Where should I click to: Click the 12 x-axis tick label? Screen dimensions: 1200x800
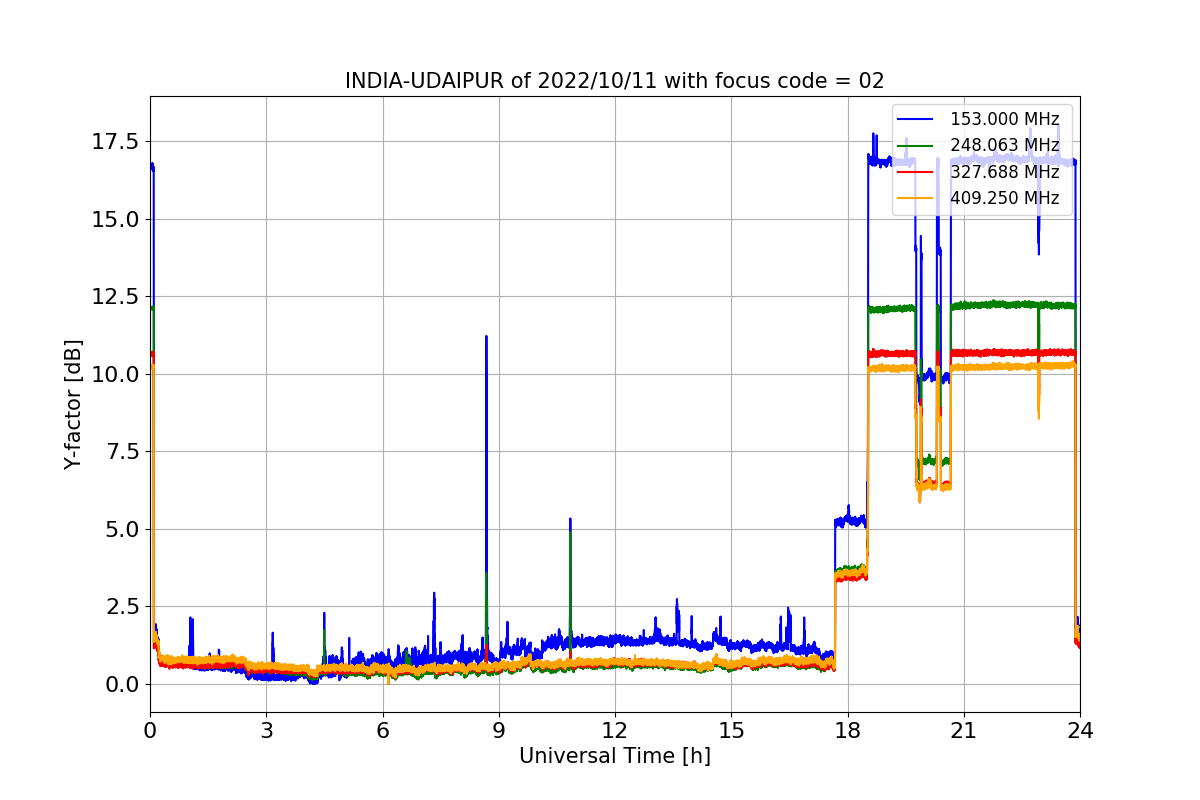click(x=615, y=730)
